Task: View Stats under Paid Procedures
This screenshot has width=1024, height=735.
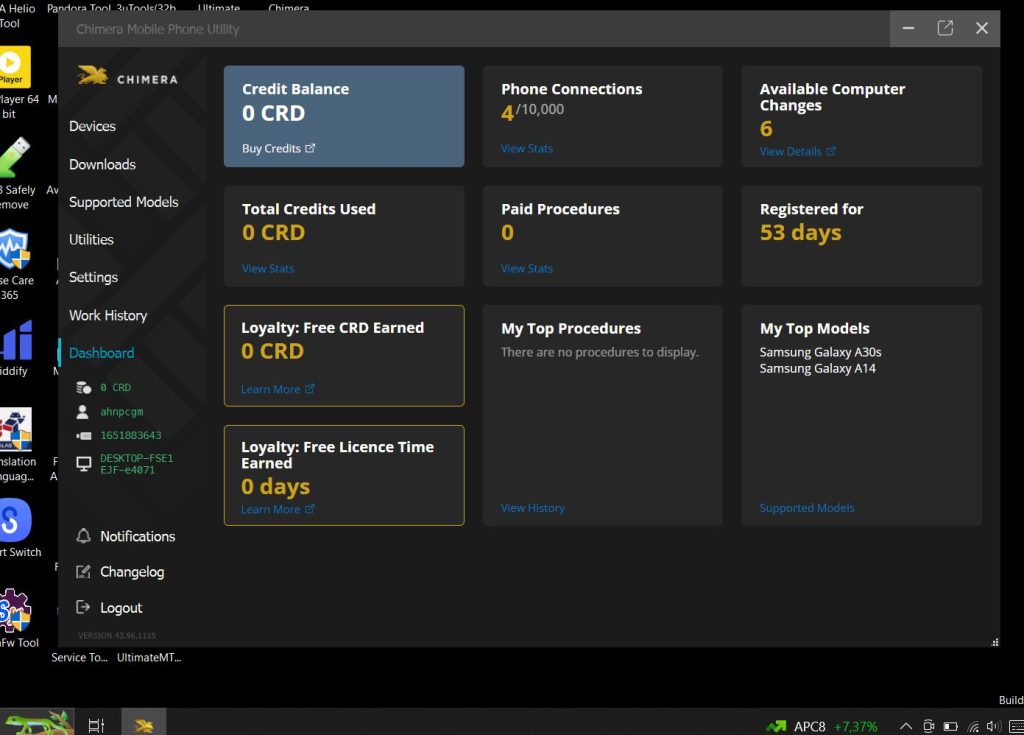Action: (x=526, y=269)
